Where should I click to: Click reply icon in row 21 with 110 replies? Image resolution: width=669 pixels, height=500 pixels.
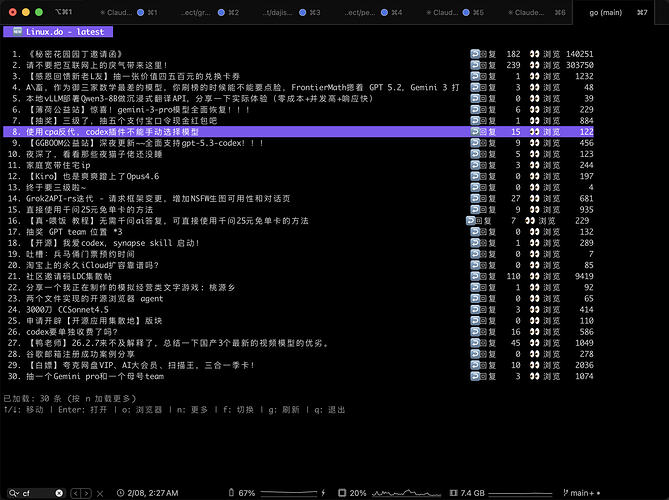click(475, 276)
